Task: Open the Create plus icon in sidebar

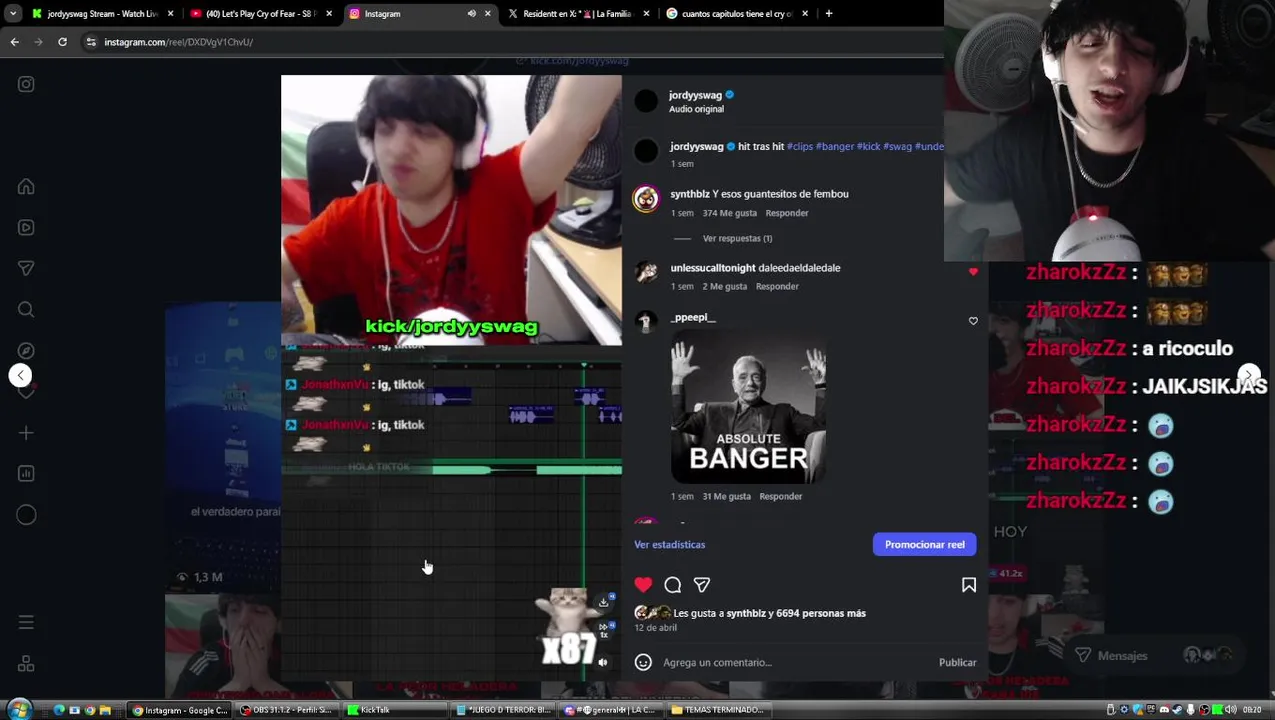Action: click(26, 433)
